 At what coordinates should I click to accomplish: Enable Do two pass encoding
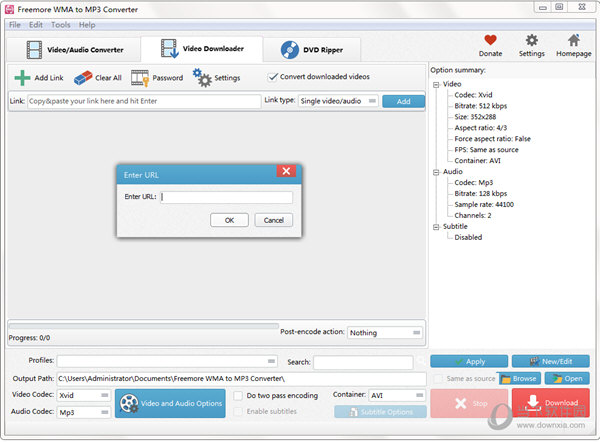pos(238,396)
